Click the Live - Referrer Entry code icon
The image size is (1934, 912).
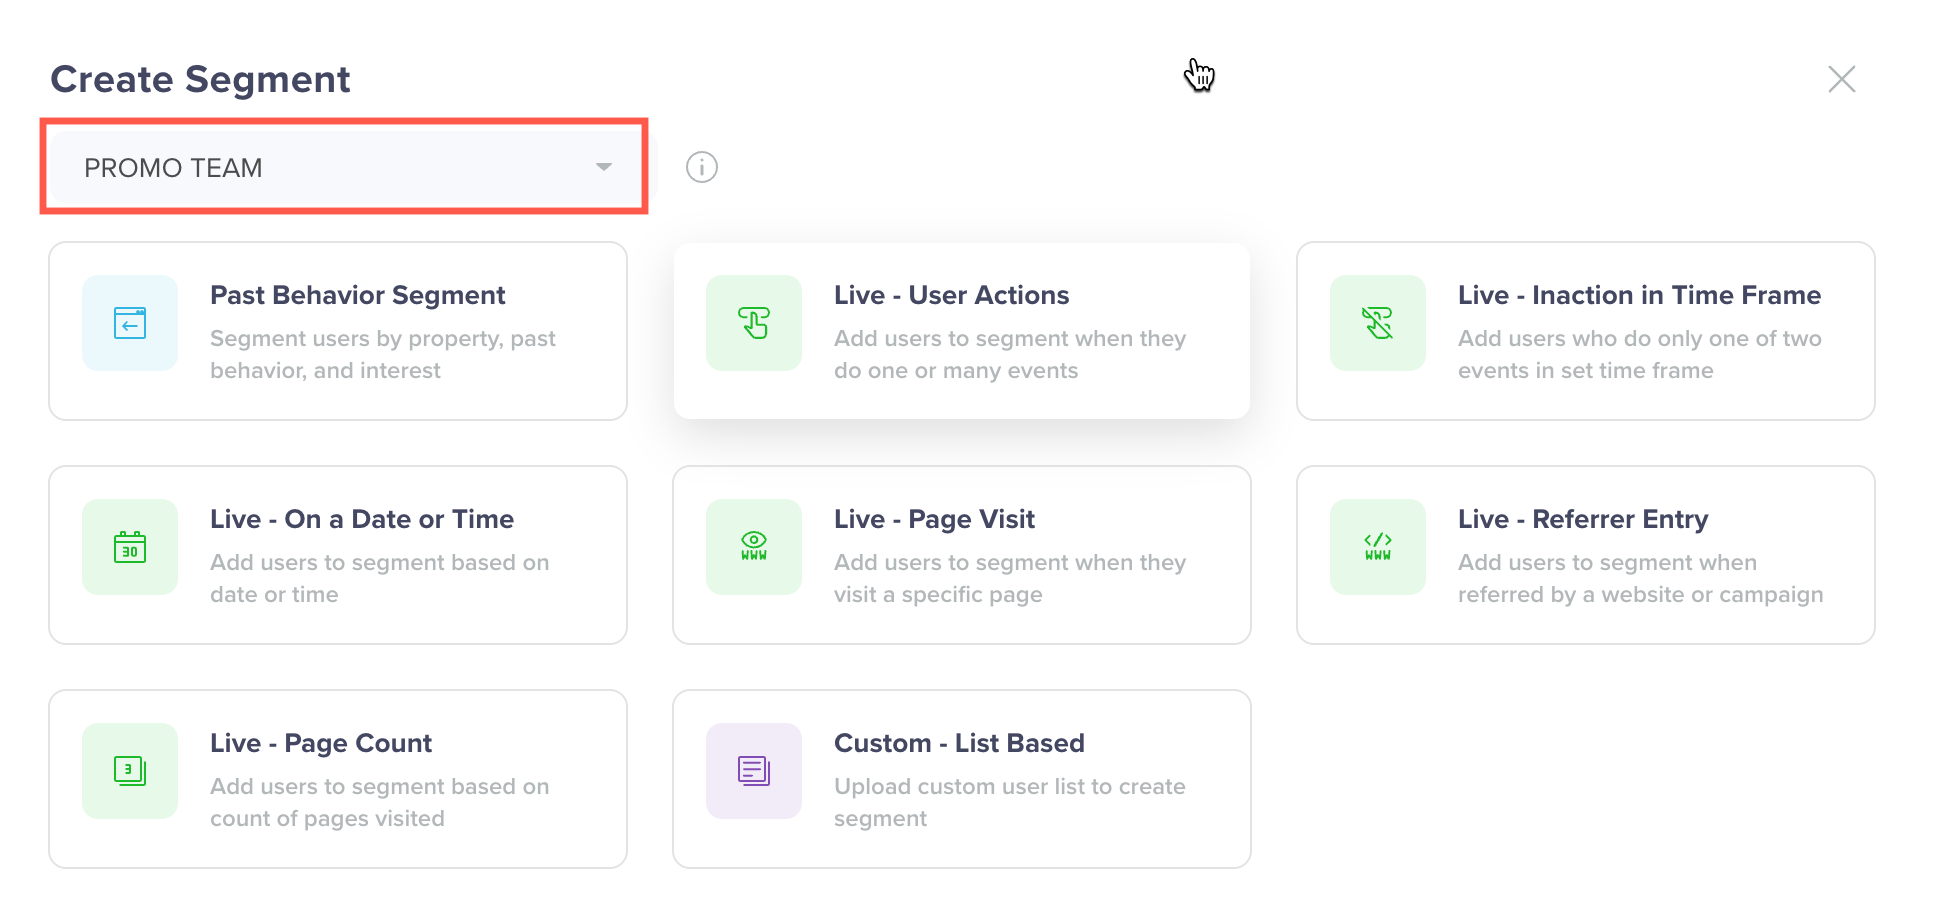click(1377, 547)
